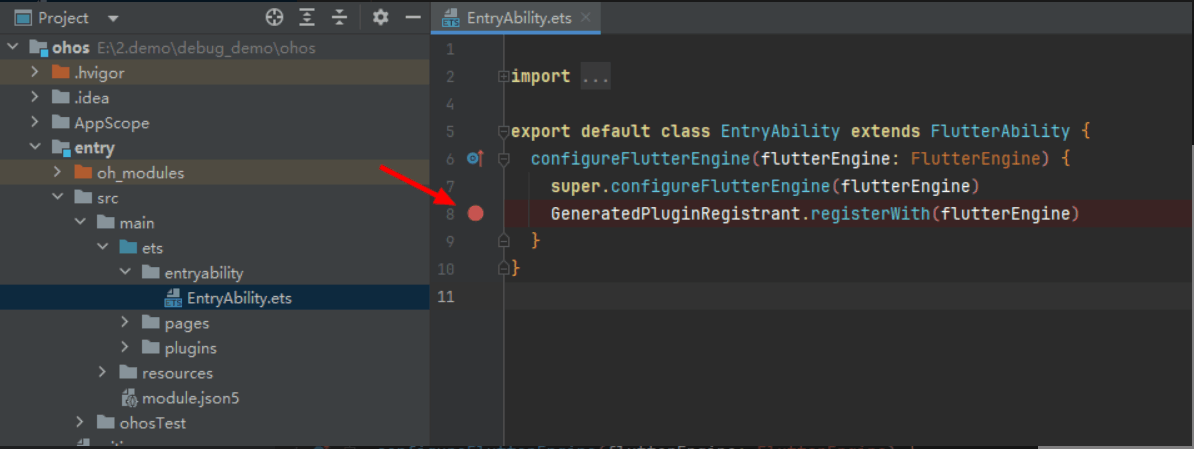Click the Collapse All toolbar icon
This screenshot has width=1194, height=449.
coord(340,17)
